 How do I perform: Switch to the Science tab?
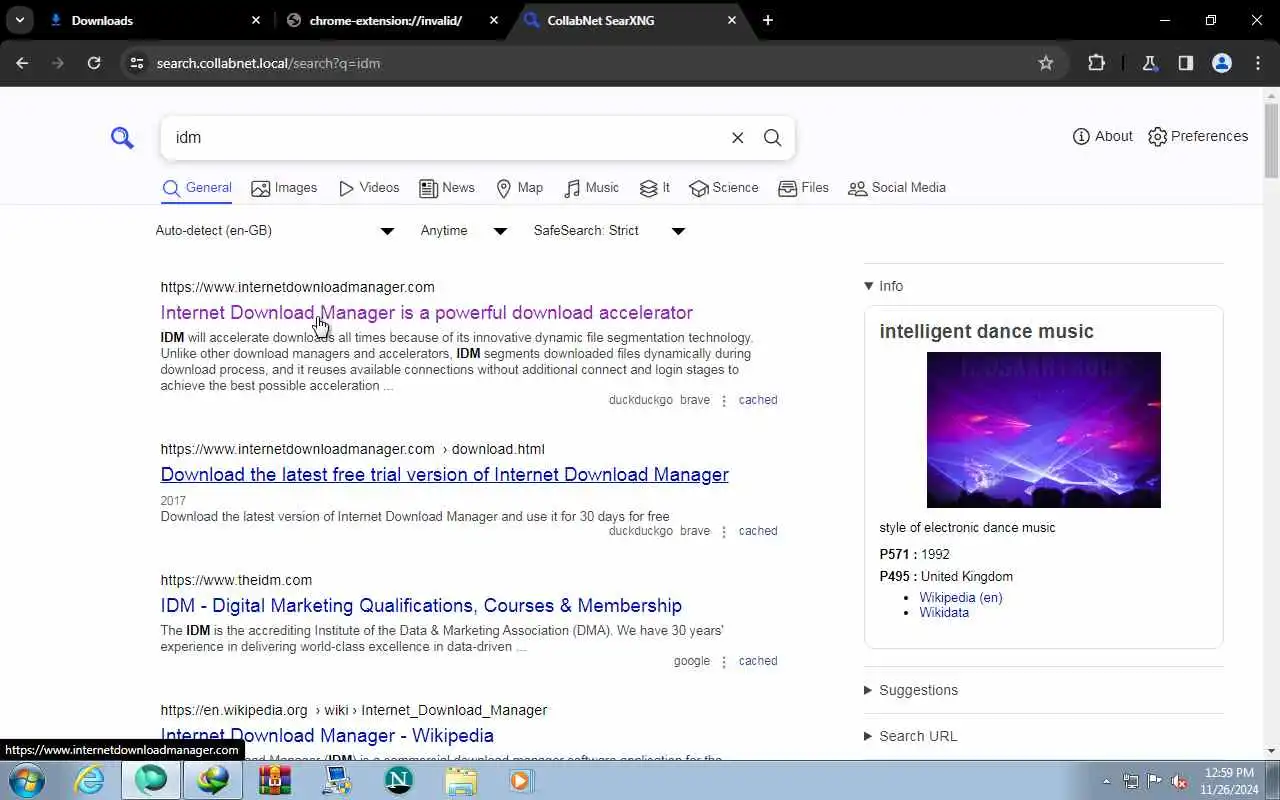pyautogui.click(x=724, y=188)
